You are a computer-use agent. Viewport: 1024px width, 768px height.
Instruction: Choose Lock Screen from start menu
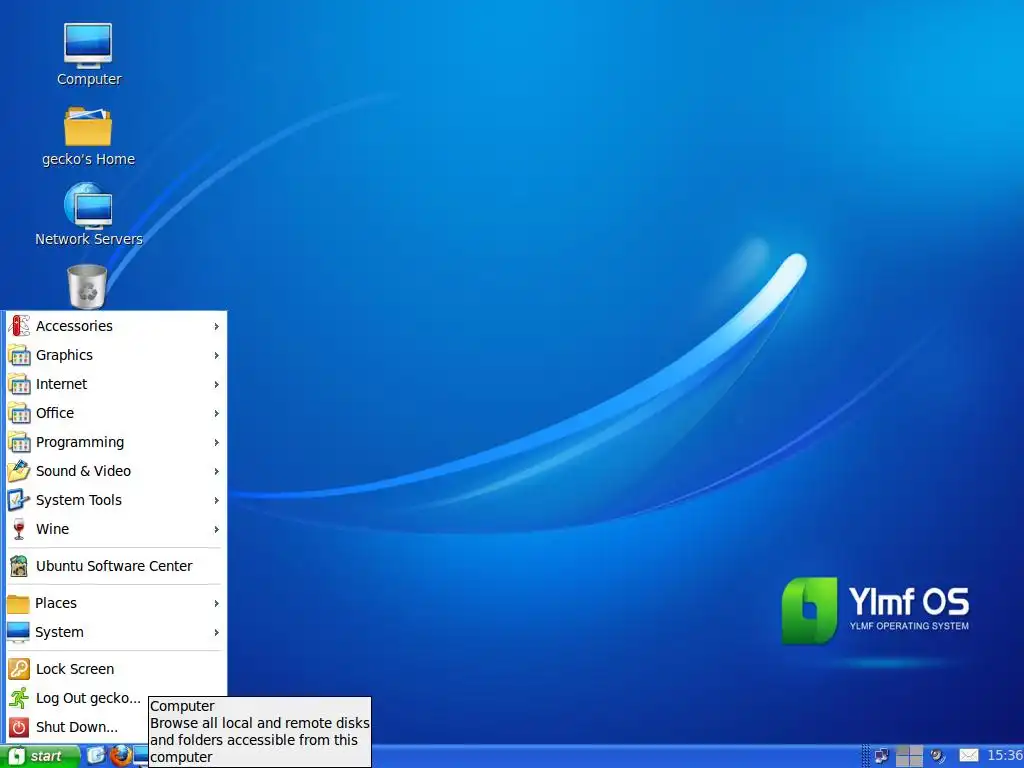[x=116, y=669]
